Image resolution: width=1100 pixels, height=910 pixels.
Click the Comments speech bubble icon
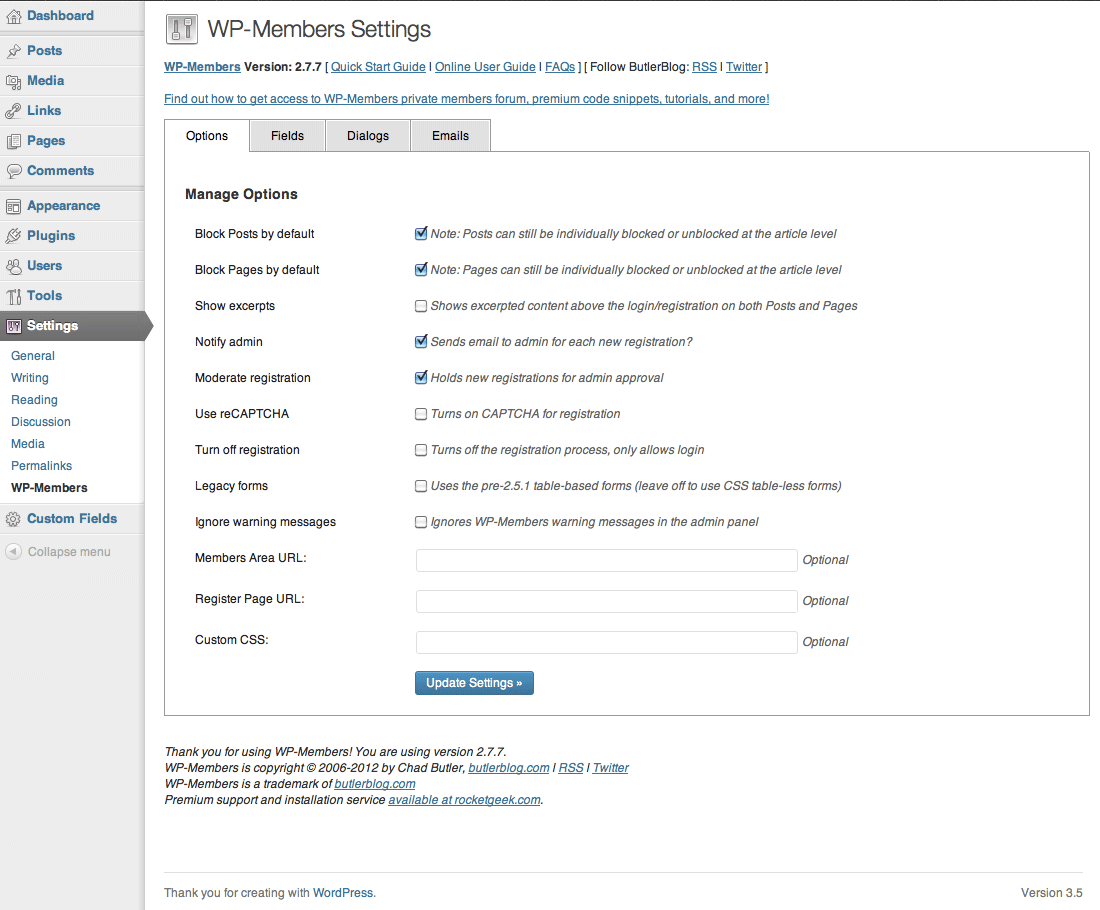tap(13, 171)
